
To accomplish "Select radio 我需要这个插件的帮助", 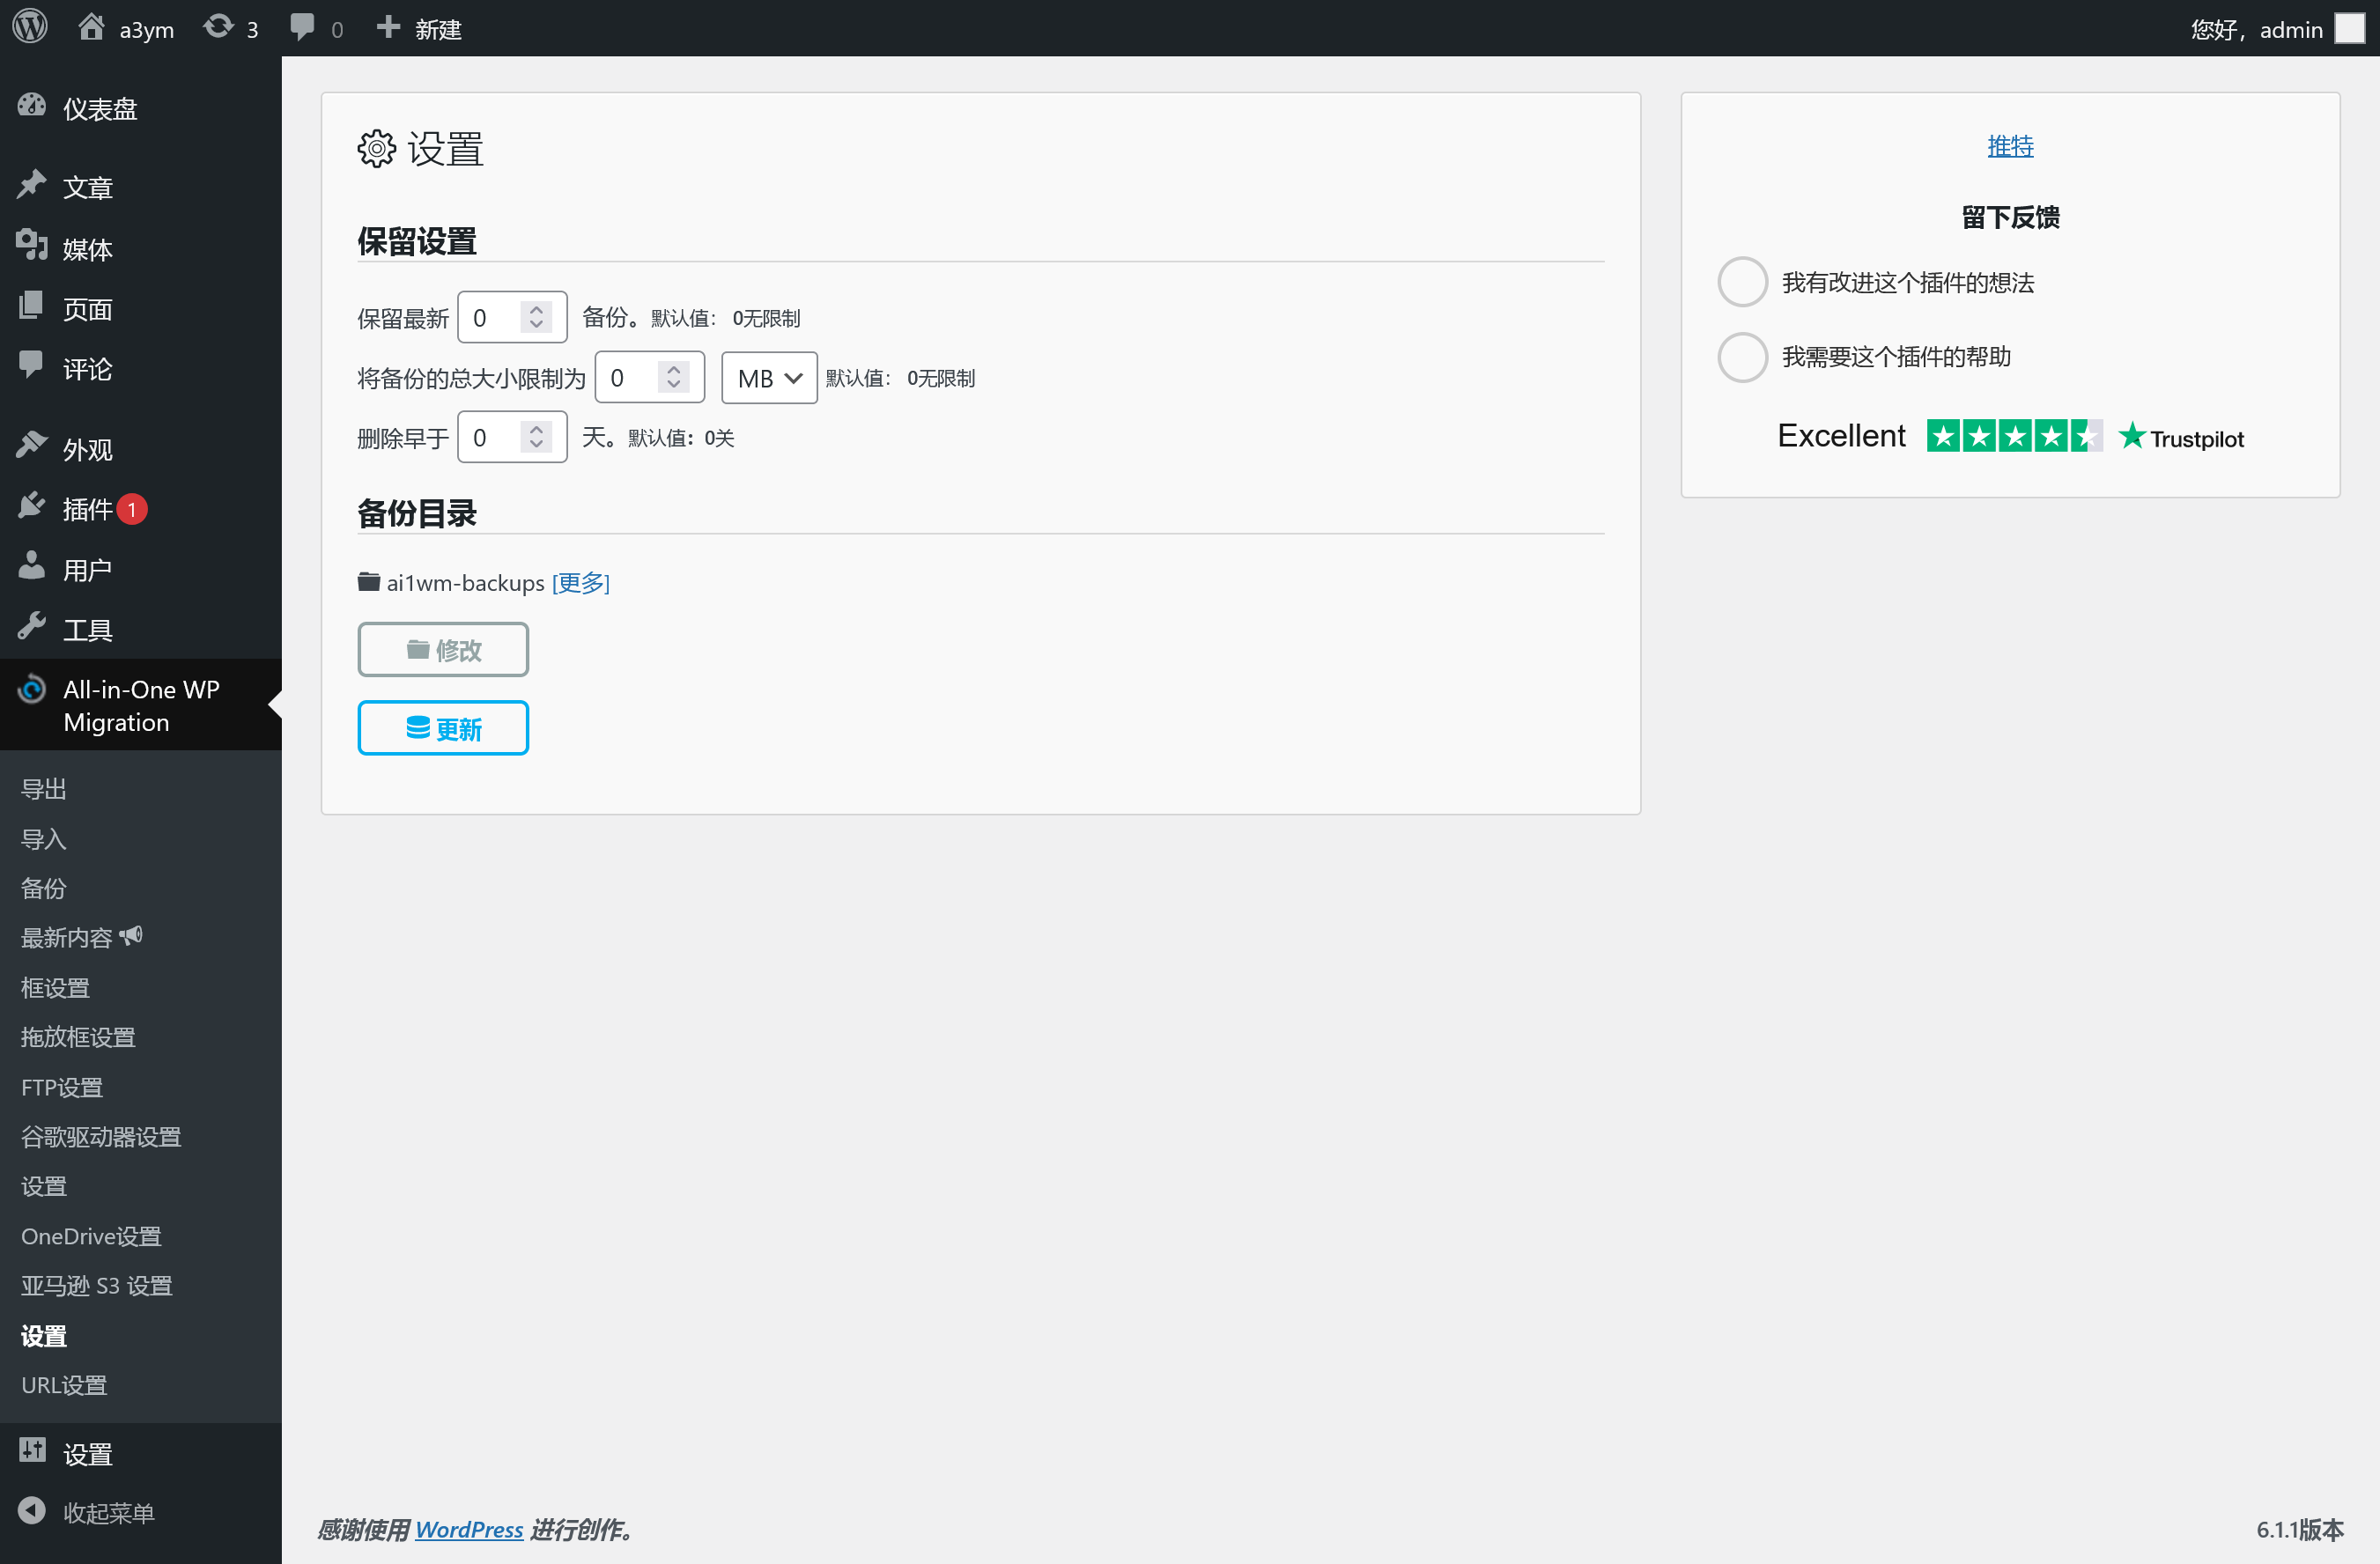I will 1742,357.
